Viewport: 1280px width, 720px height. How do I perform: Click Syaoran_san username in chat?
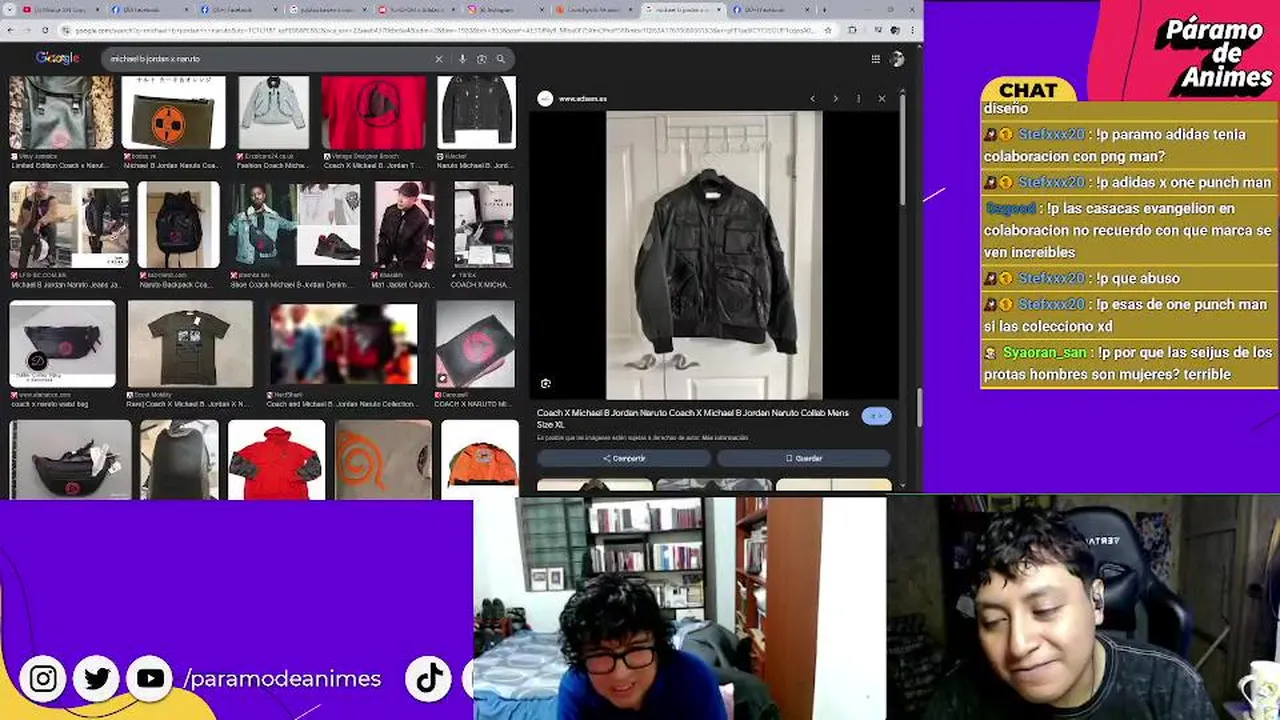1044,353
